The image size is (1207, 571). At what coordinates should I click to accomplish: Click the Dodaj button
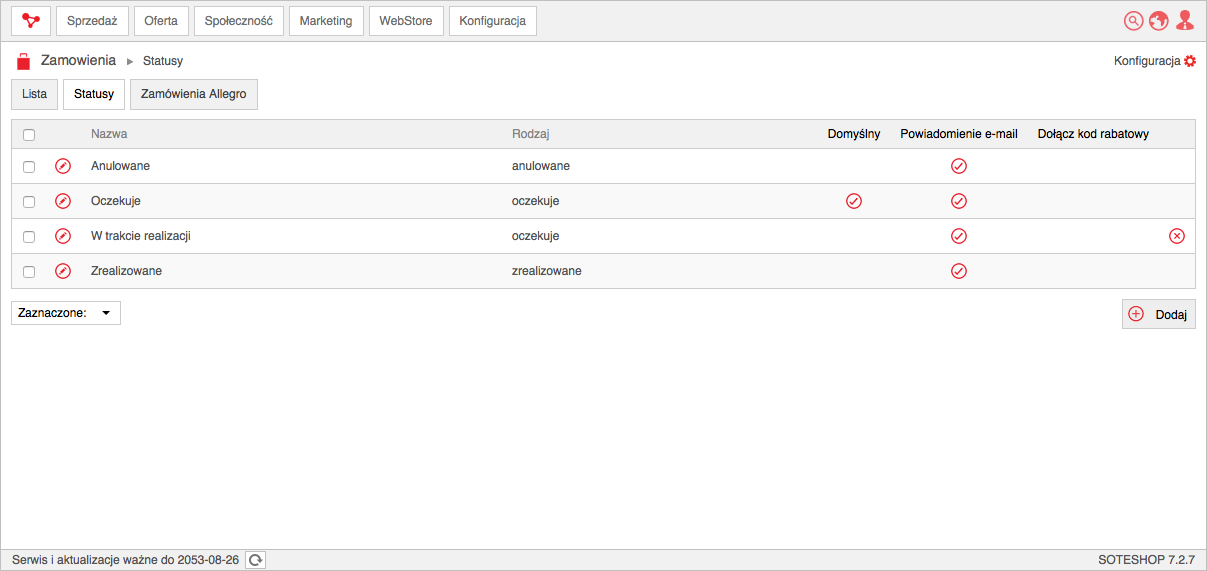point(1159,314)
